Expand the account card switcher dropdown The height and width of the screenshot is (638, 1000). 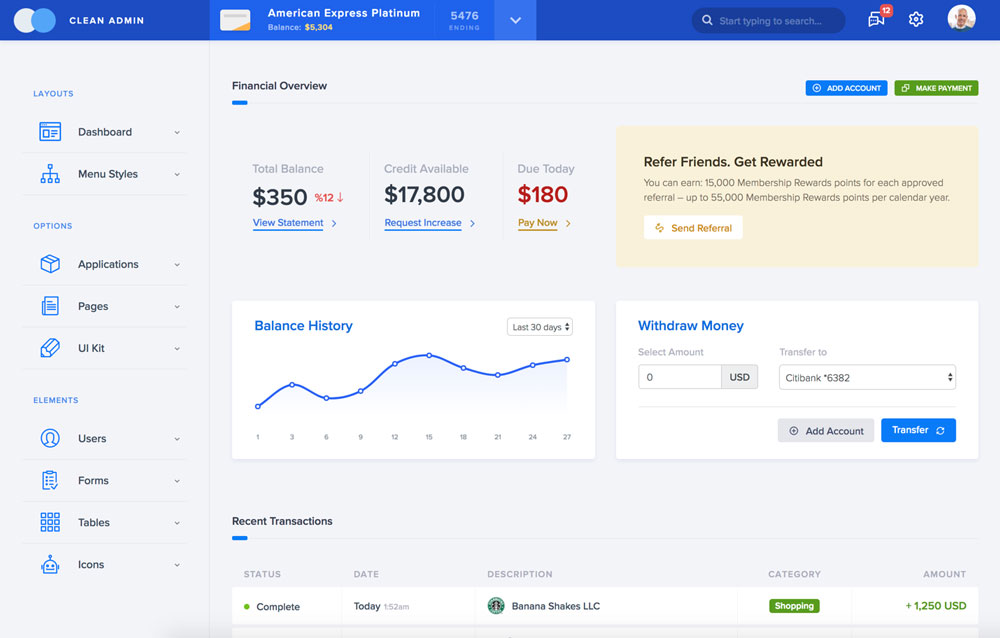tap(515, 20)
